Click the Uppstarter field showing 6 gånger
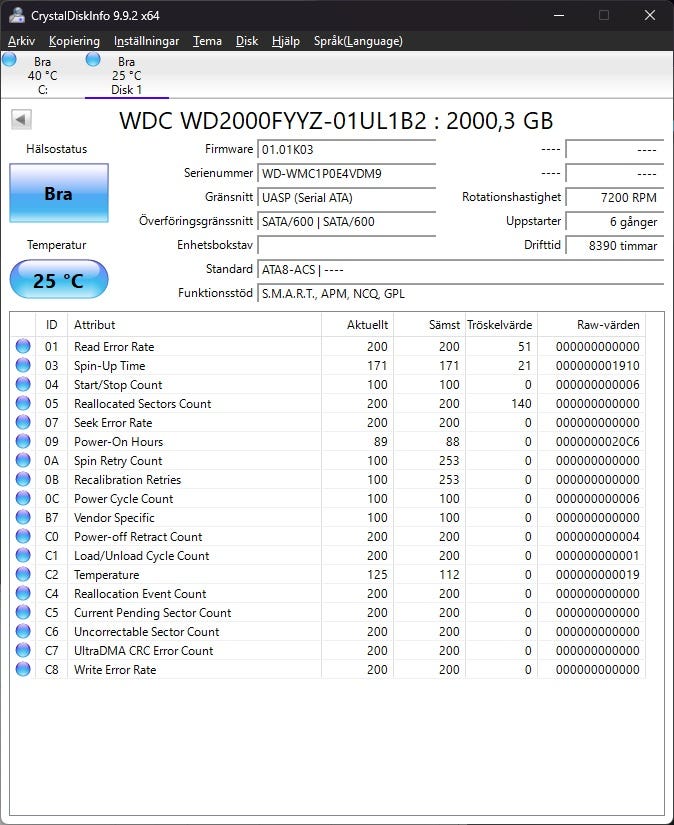Screen dimensions: 674x825 [615, 222]
